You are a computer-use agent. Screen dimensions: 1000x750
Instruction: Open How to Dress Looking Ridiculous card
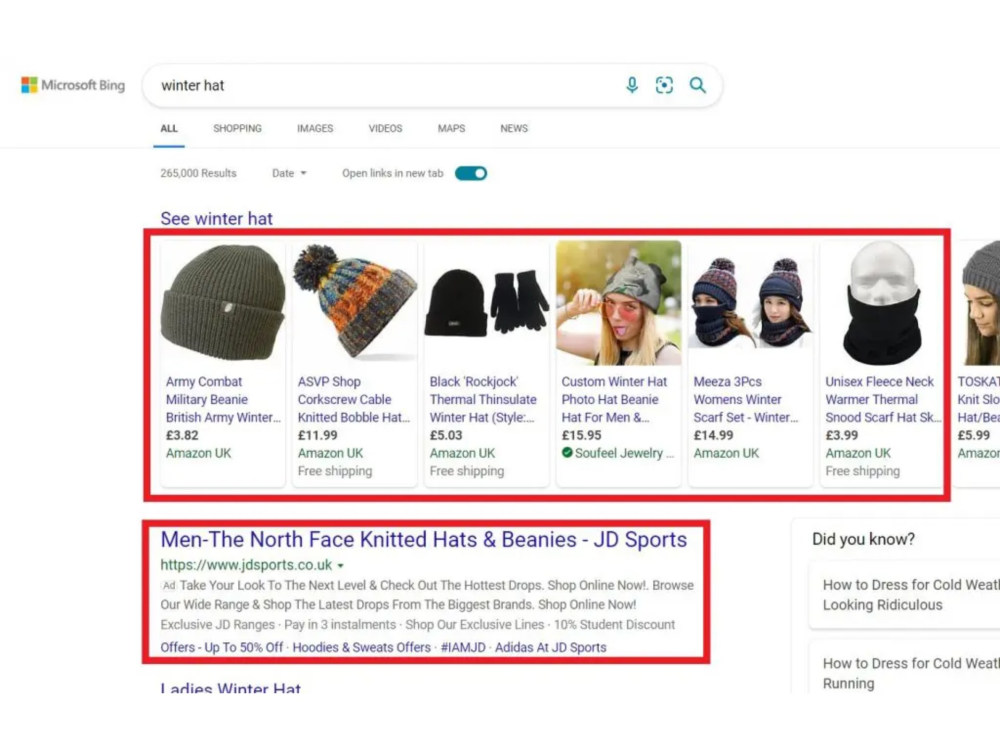pos(904,595)
